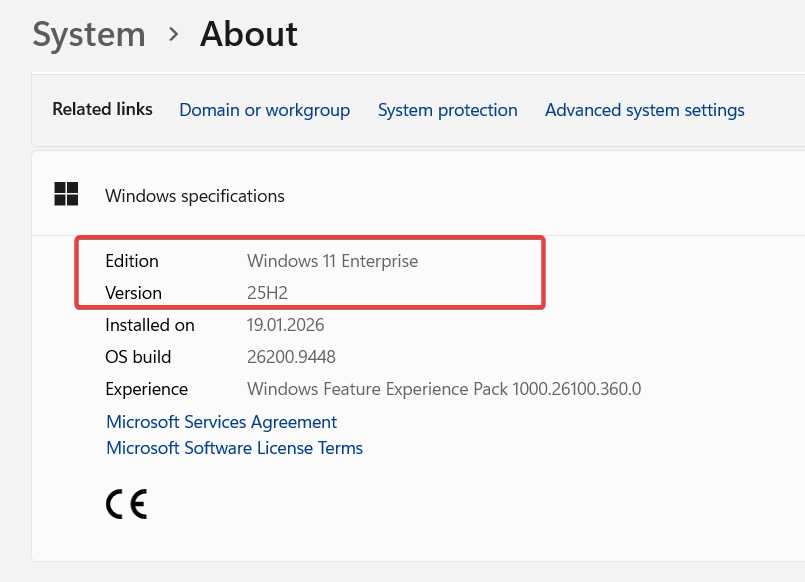Screen dimensions: 805x582
Task: Open Domain or workgroup link
Action: pyautogui.click(x=264, y=110)
